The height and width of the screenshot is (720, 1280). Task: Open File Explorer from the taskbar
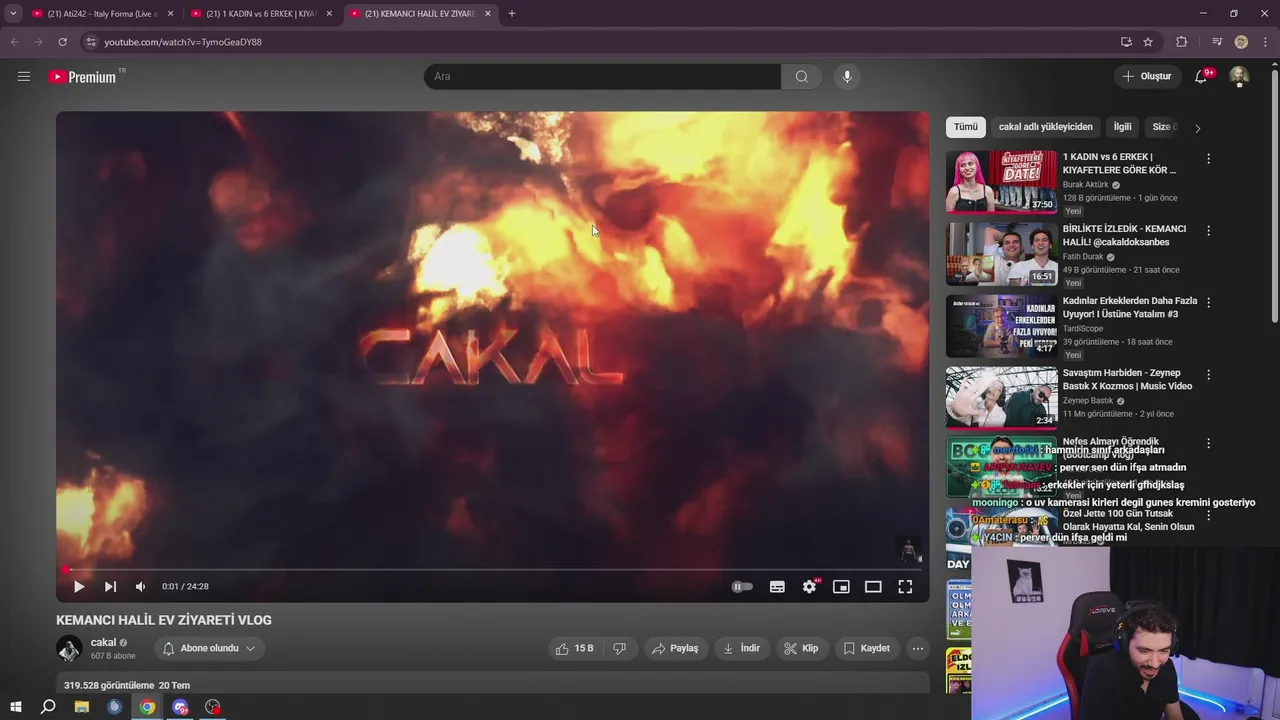[x=81, y=707]
